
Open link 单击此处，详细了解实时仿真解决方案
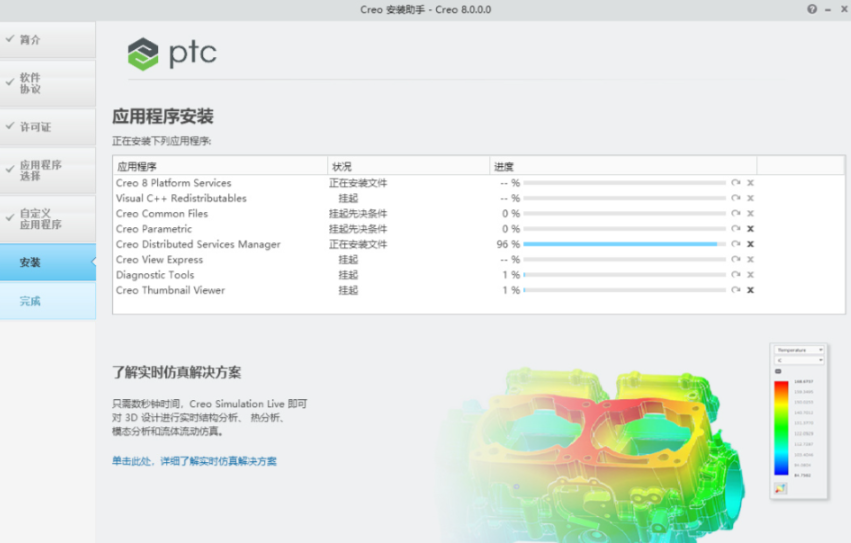pyautogui.click(x=194, y=461)
